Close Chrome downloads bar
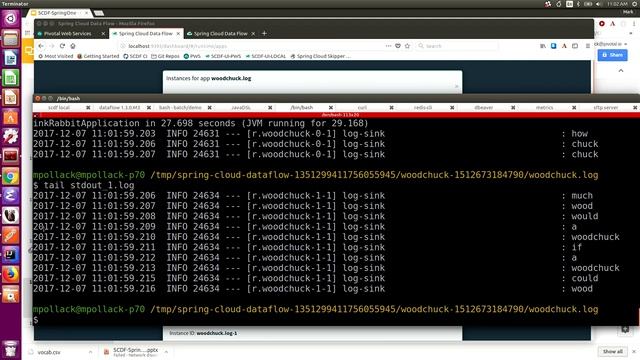Viewport: 640px width, 360px height. pos(634,351)
